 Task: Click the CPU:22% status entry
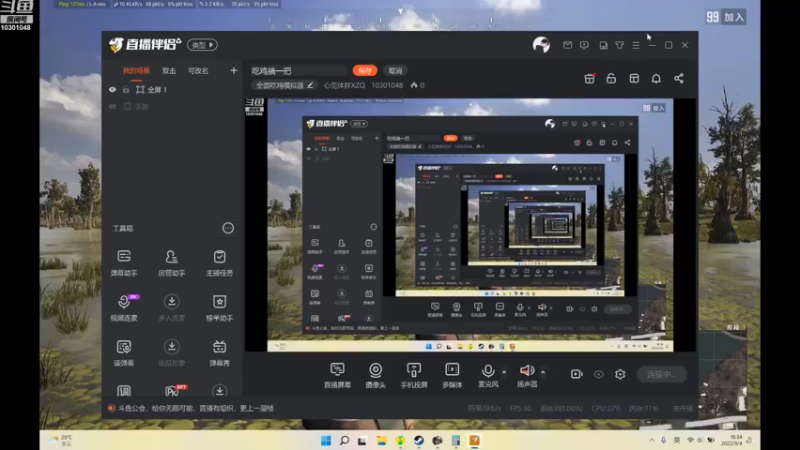pos(606,408)
